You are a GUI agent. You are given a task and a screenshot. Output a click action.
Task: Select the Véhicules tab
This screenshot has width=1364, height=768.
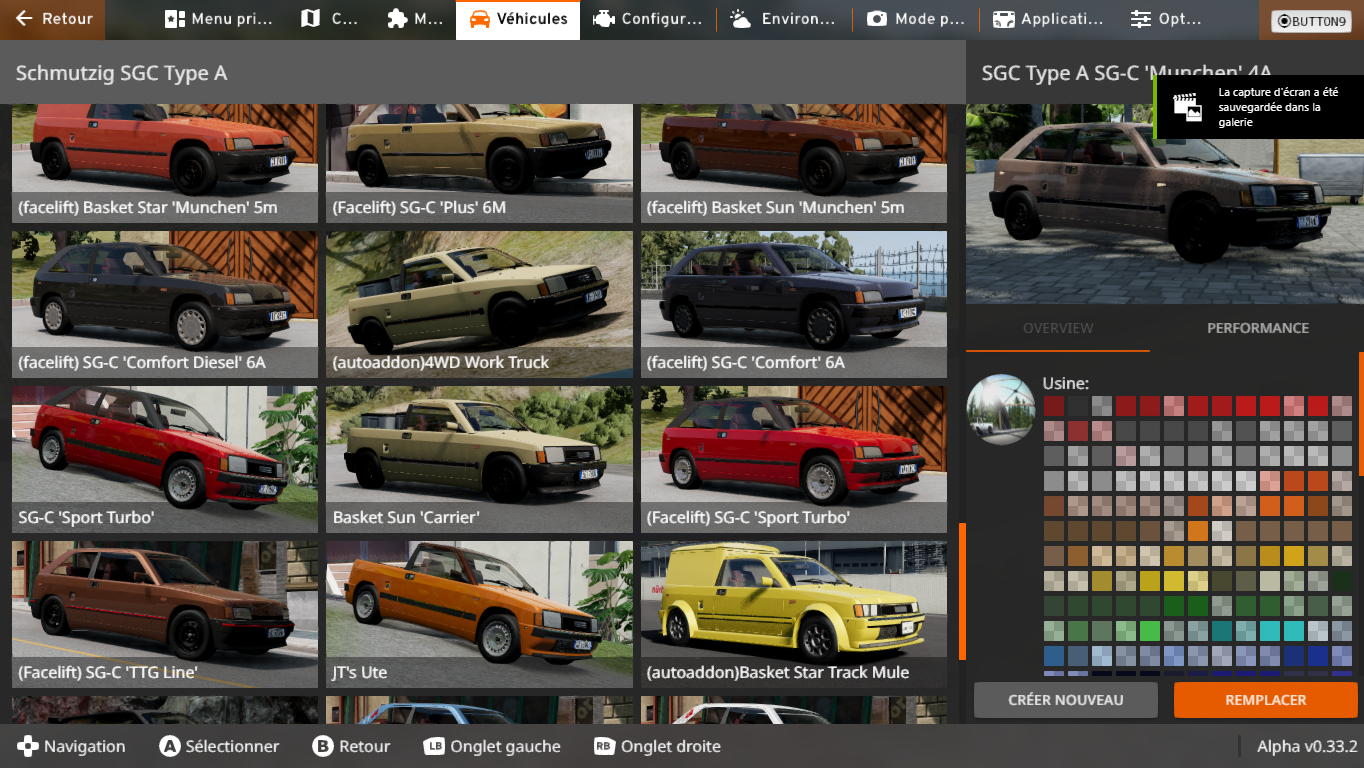coord(518,19)
